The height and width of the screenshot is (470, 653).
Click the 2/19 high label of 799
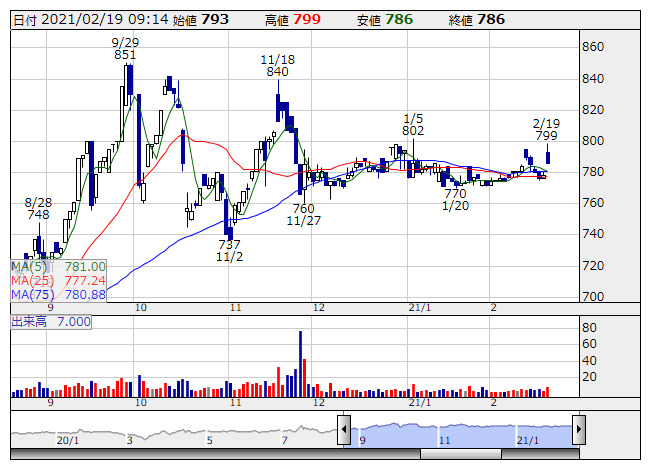click(546, 129)
